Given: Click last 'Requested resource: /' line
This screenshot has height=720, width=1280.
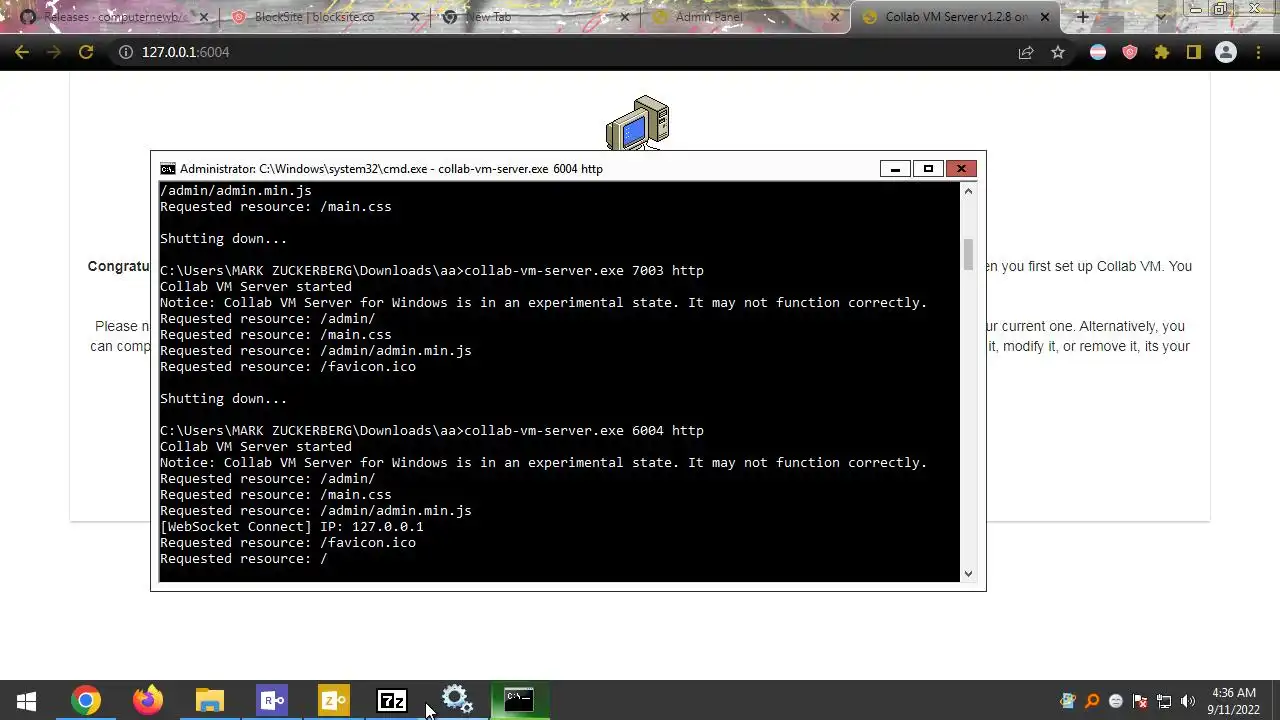Looking at the screenshot, I should 244,559.
